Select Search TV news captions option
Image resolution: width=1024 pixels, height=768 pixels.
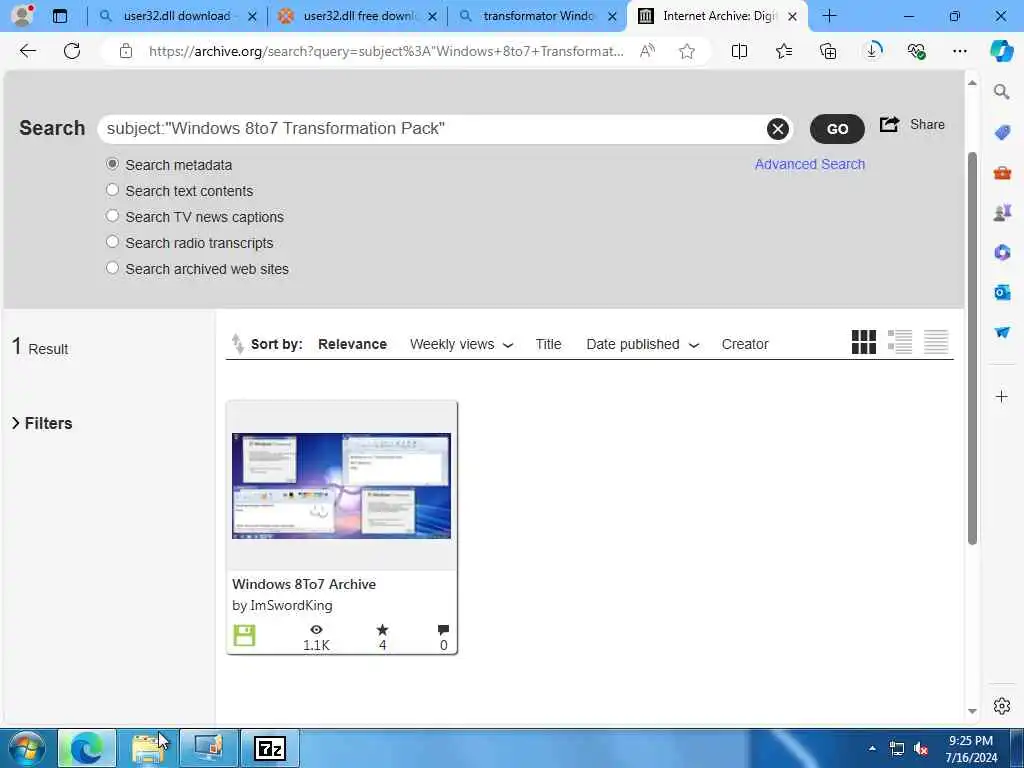[112, 216]
